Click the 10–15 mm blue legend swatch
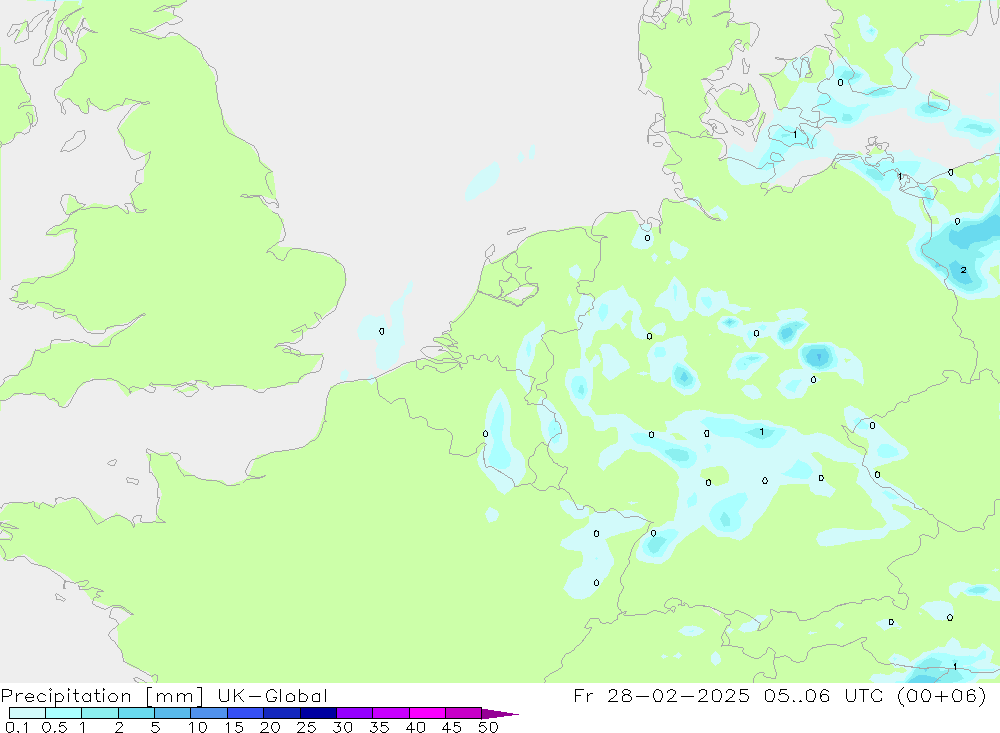Screen dimensions: 1000x733 (209, 713)
